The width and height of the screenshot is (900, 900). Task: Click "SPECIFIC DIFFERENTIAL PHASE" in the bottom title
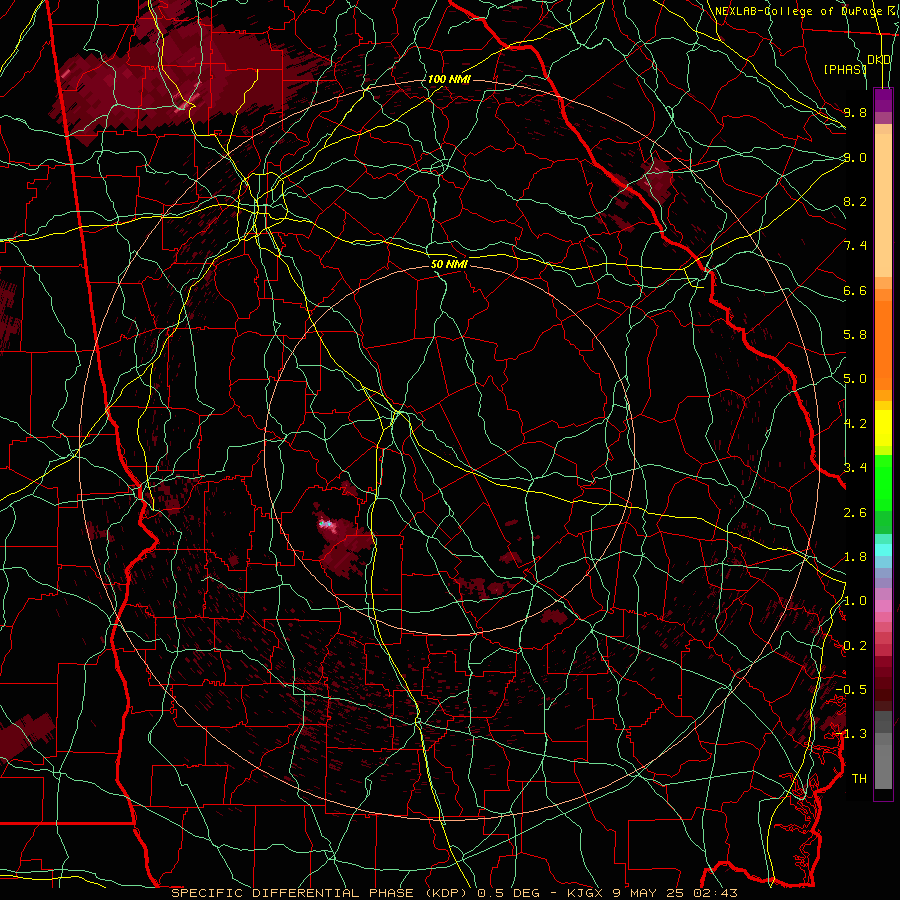coord(292,893)
